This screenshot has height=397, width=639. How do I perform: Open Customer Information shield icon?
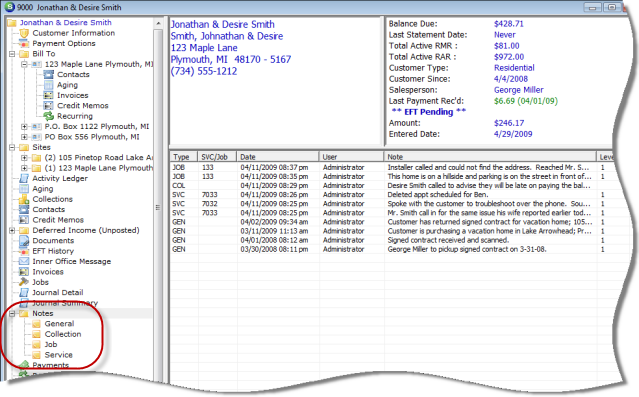tap(24, 33)
